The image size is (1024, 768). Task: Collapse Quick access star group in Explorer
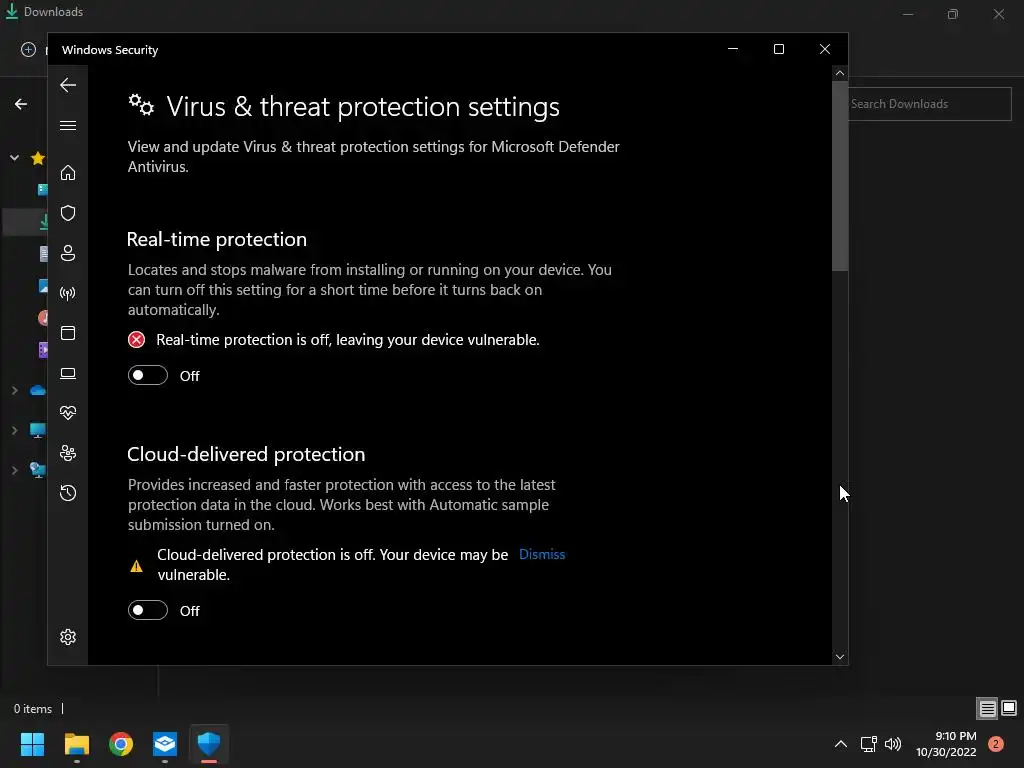click(14, 157)
